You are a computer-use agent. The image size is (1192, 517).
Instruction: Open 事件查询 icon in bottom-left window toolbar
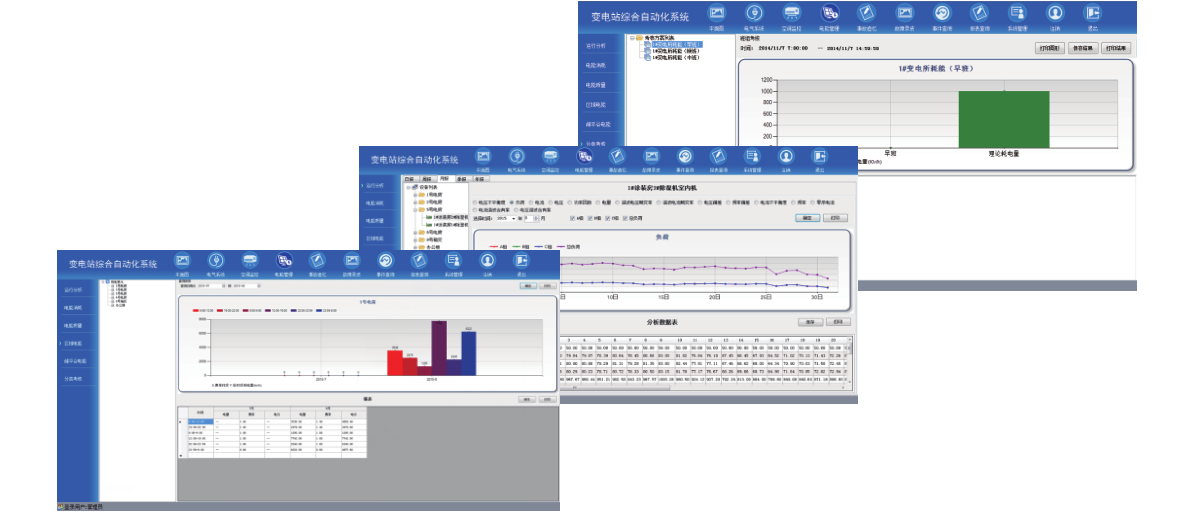coord(385,260)
